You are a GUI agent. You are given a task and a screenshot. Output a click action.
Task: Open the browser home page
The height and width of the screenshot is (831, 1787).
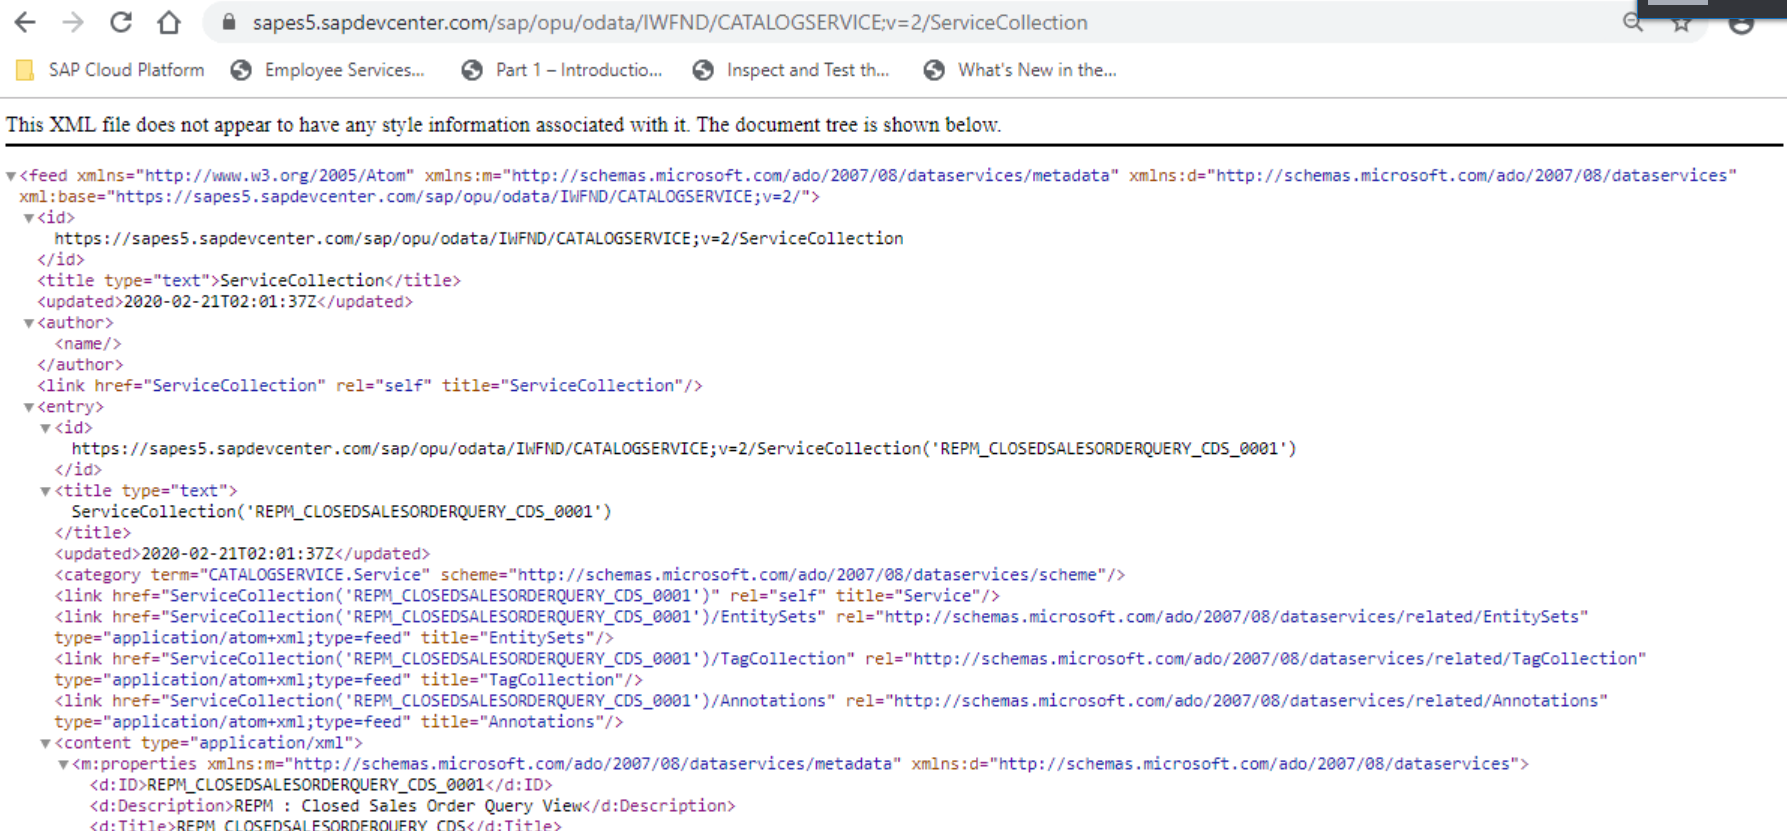tap(169, 22)
